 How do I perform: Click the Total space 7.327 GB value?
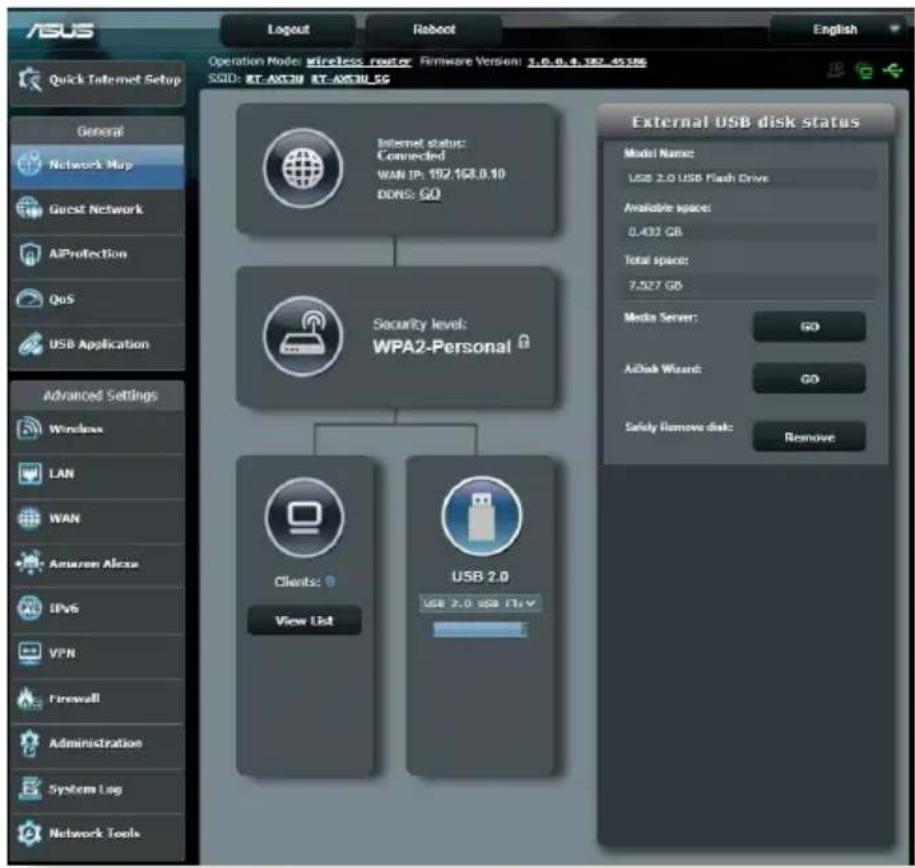[749, 285]
